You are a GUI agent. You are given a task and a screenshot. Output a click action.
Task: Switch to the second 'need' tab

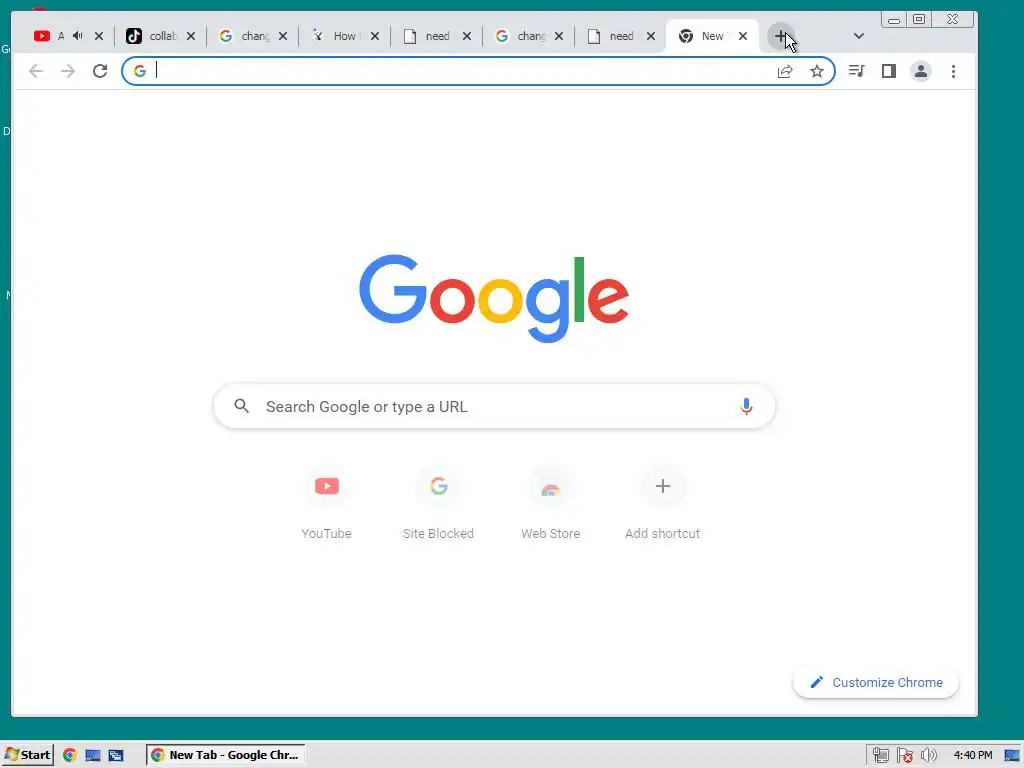[x=612, y=36]
